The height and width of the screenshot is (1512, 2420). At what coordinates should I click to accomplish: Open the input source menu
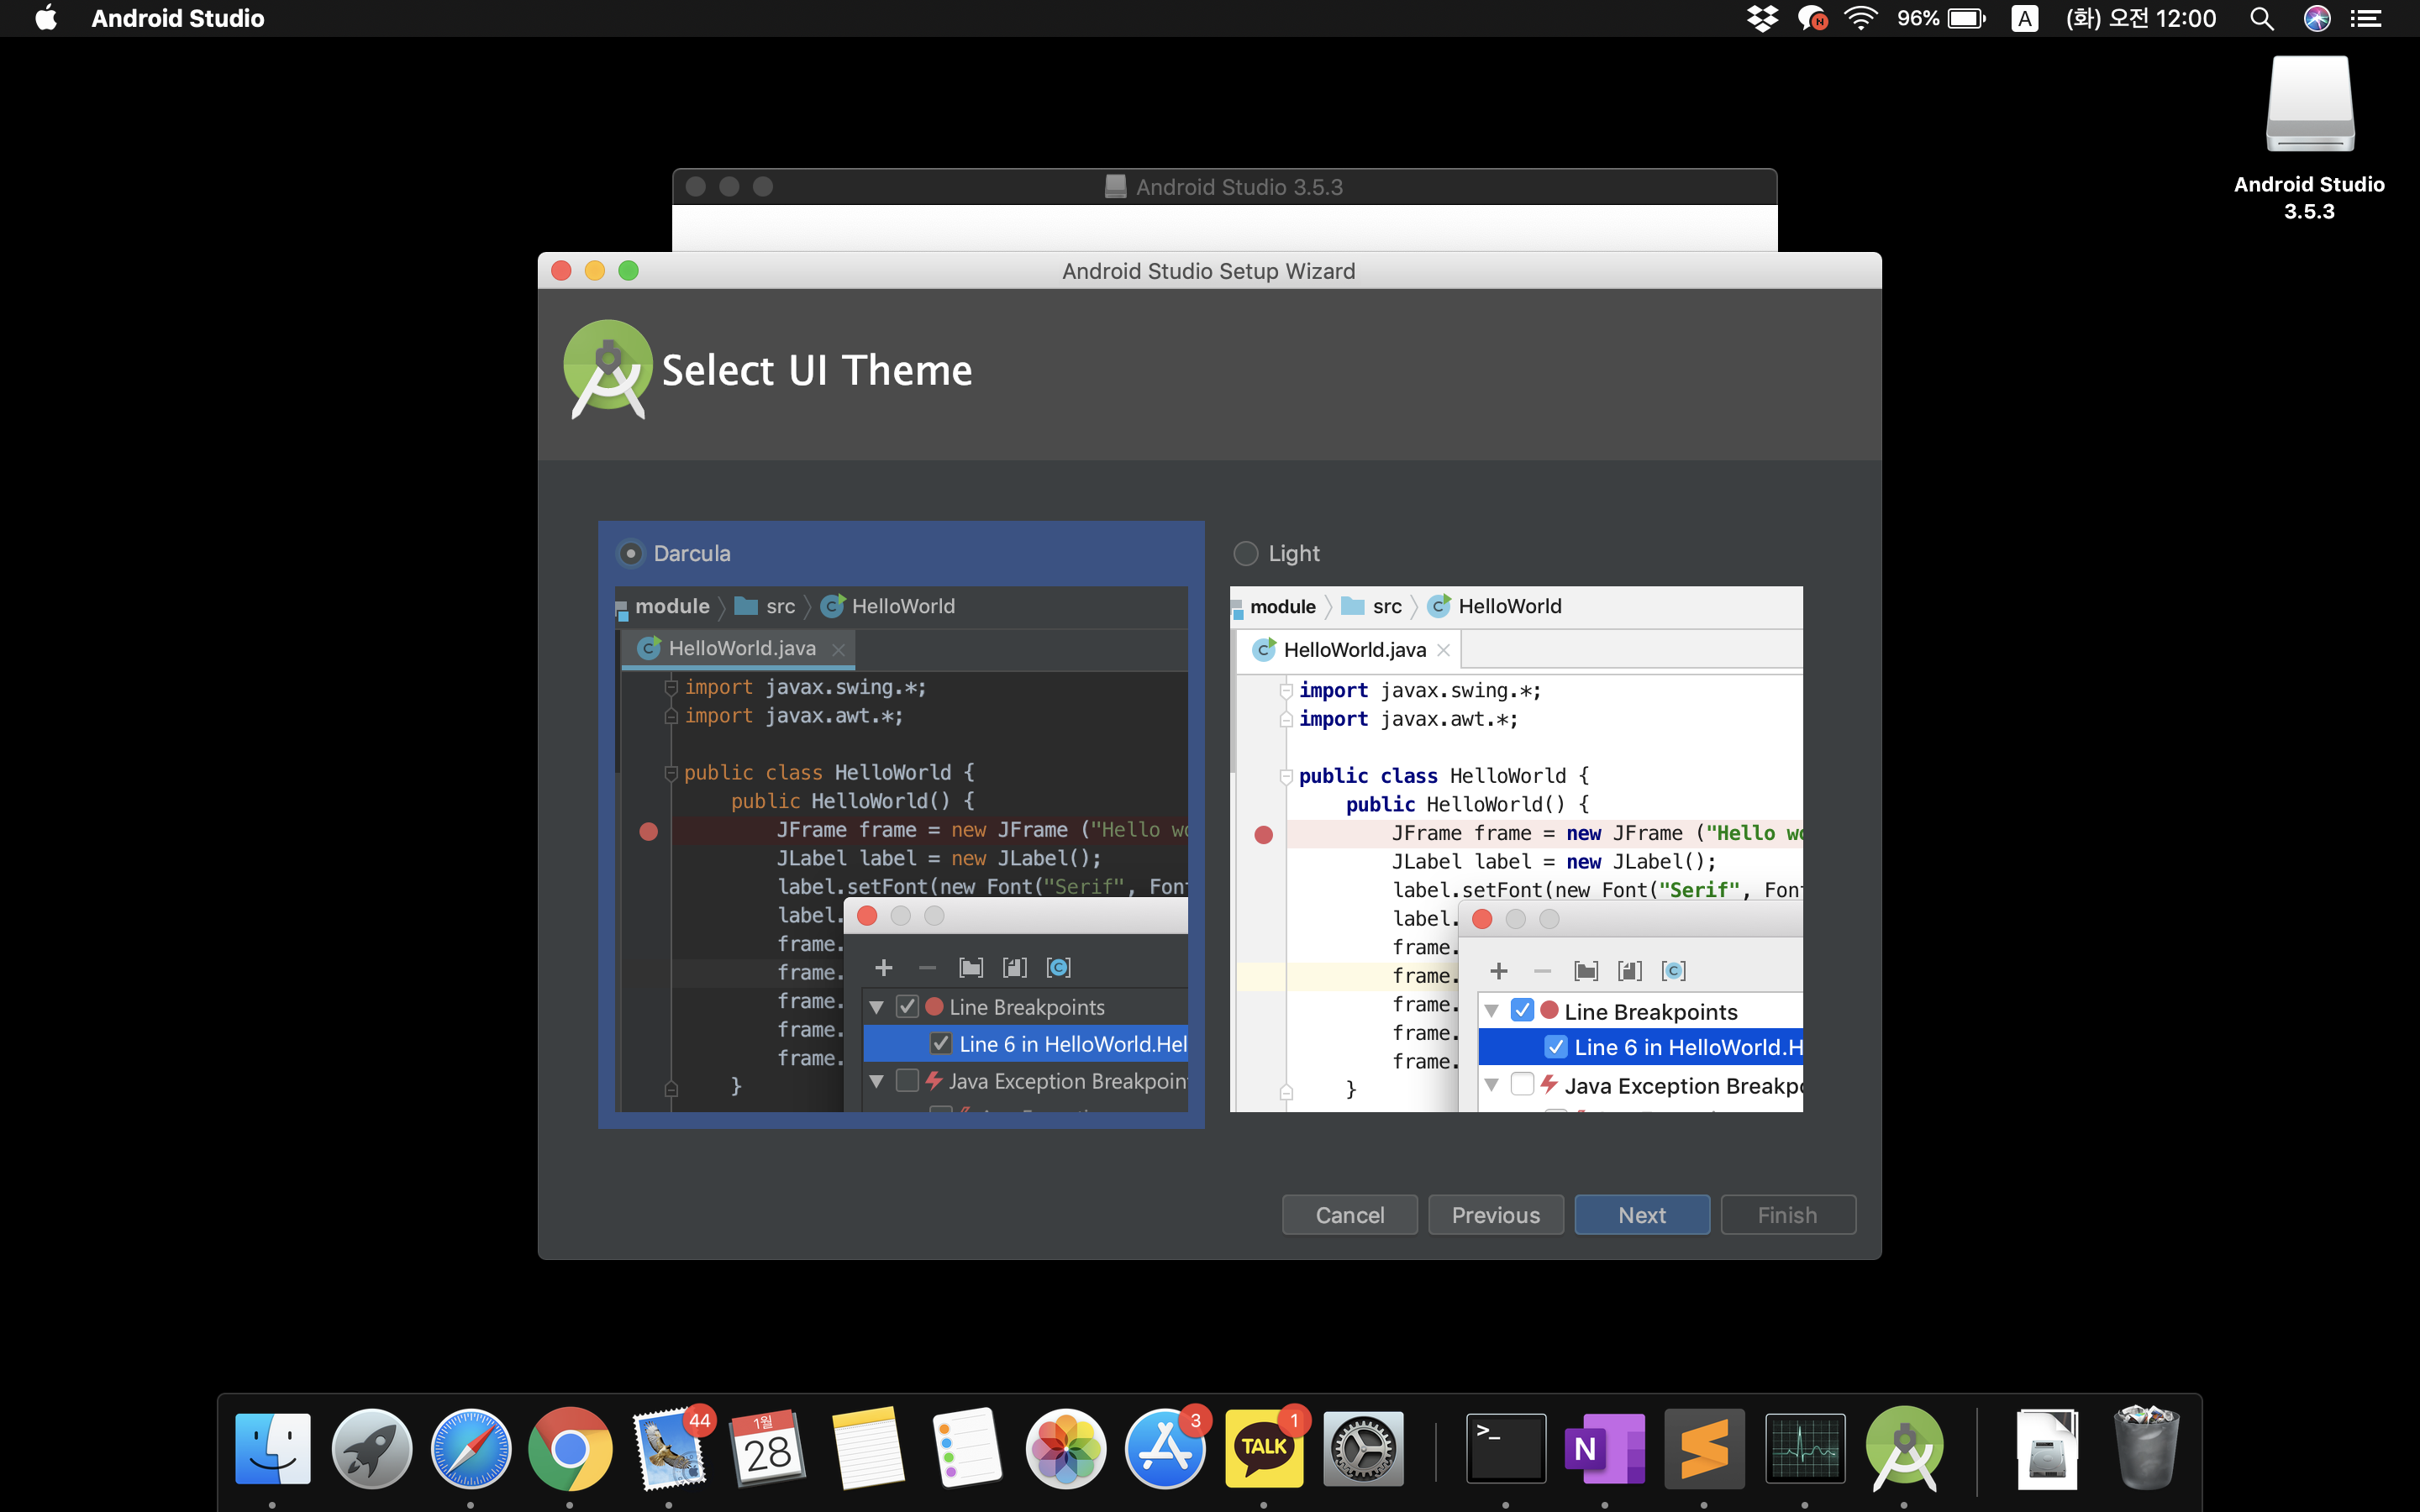click(2024, 18)
